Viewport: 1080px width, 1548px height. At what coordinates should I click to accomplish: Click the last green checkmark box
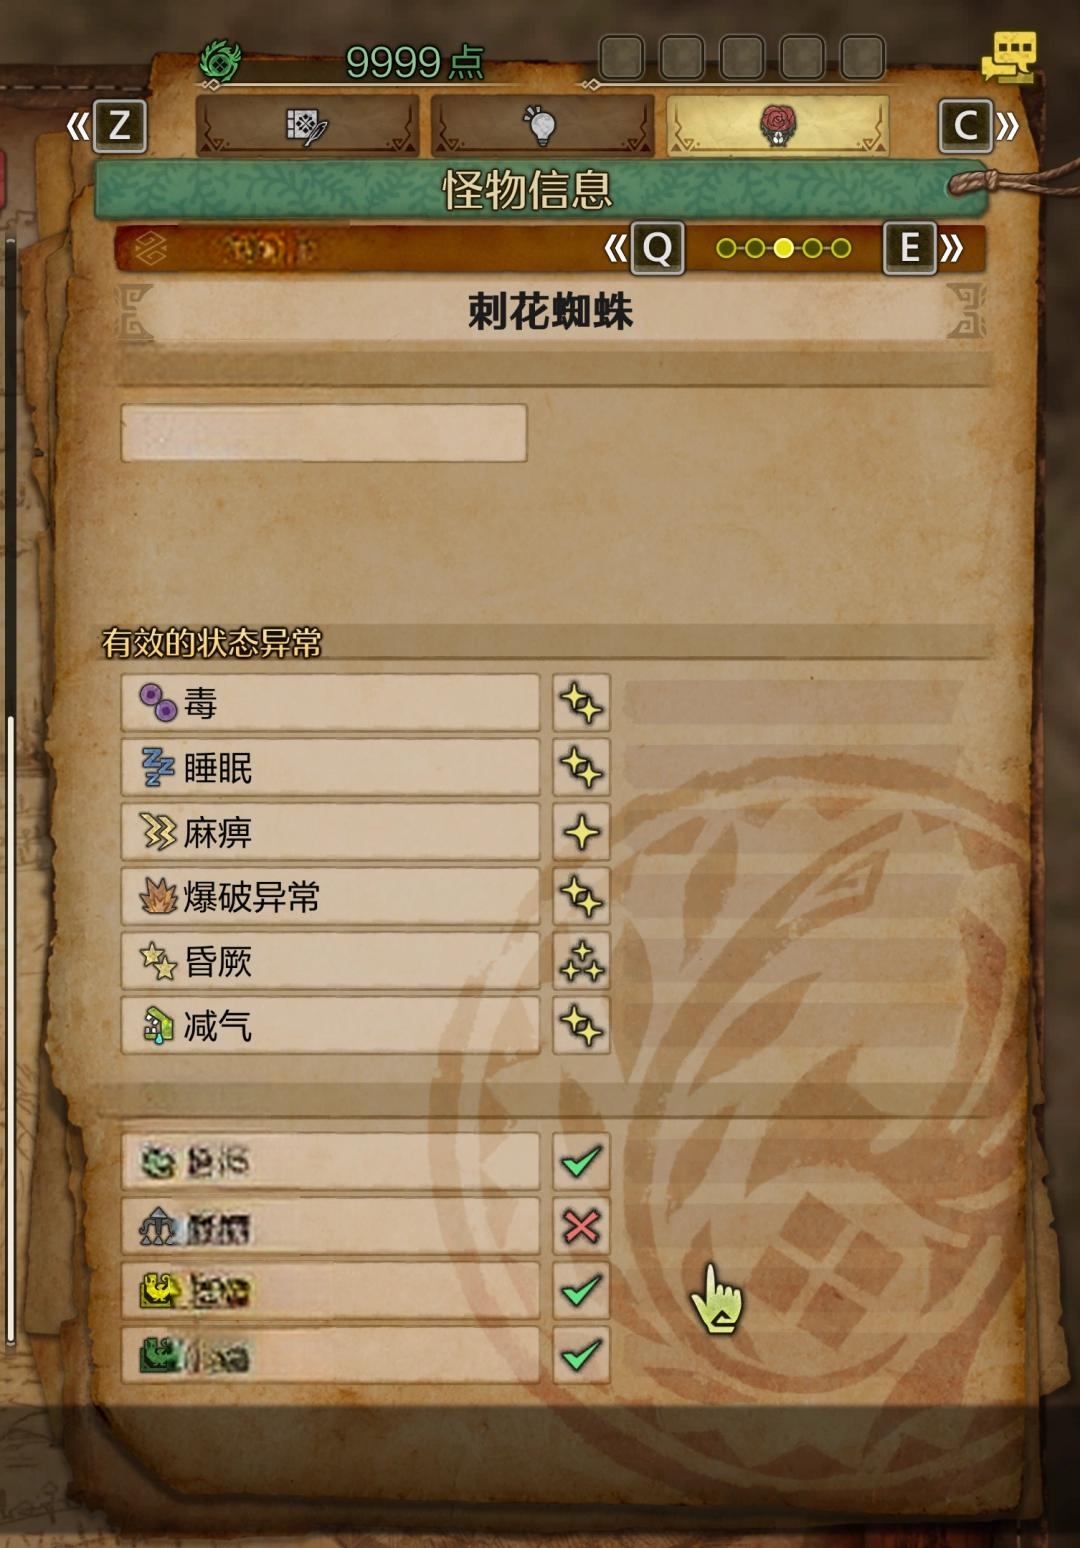coord(581,1355)
